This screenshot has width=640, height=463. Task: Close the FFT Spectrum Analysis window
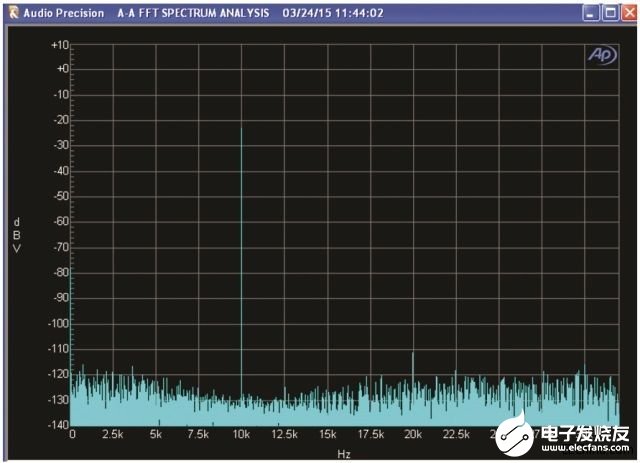pos(630,13)
